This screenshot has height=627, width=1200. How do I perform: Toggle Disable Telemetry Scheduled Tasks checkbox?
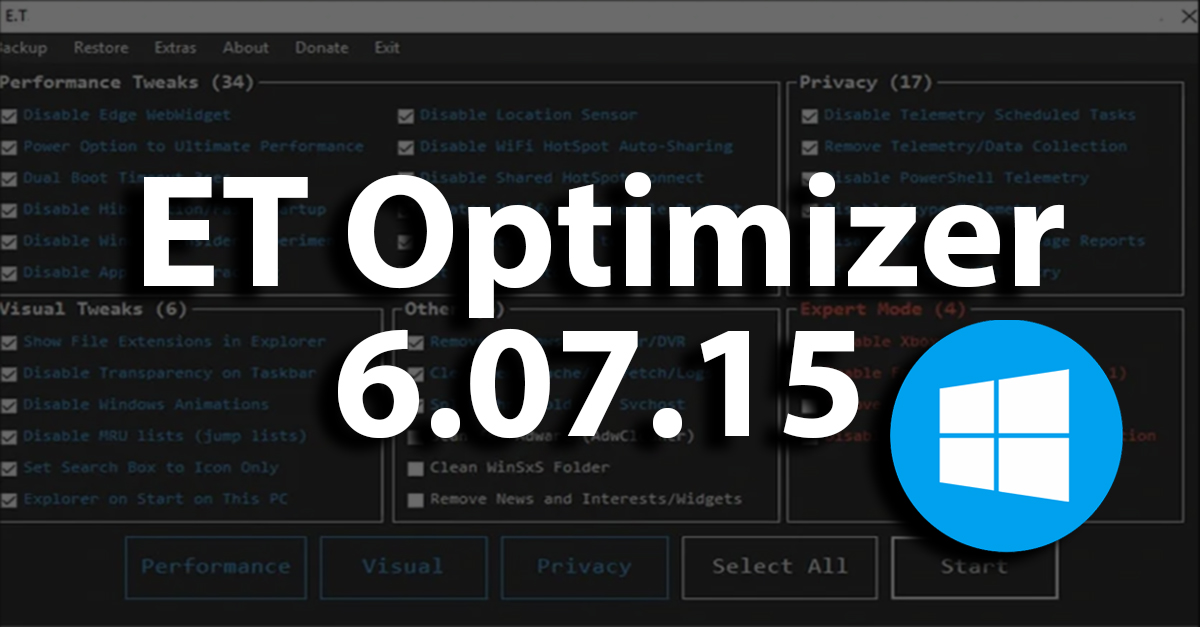coord(810,116)
